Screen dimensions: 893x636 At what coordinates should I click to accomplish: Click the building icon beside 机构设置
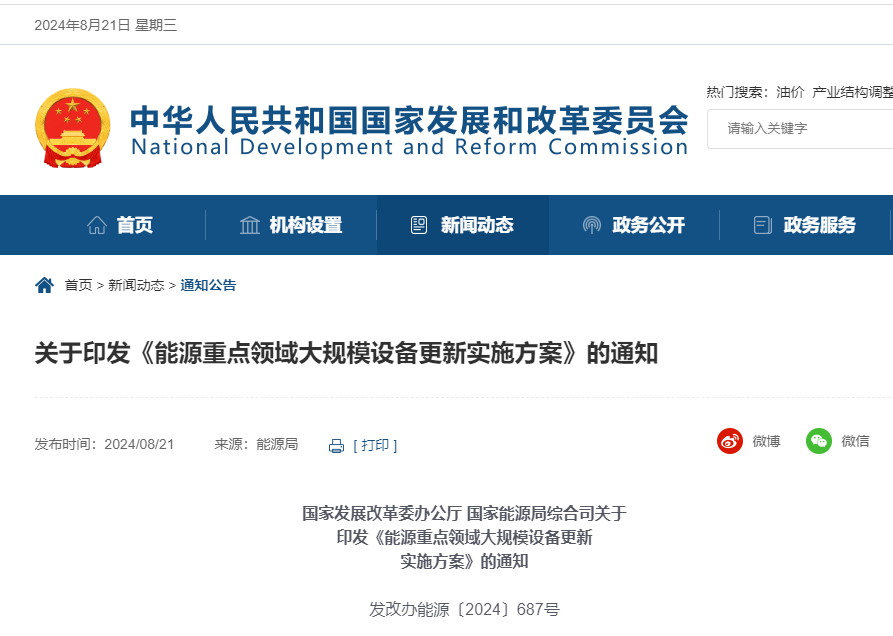tap(249, 225)
